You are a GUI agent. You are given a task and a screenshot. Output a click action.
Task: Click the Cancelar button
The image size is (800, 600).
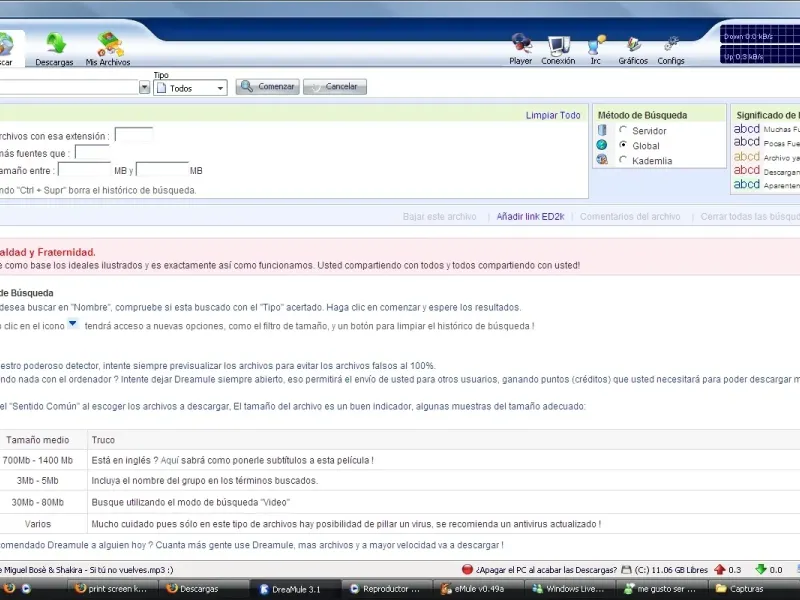tap(335, 86)
